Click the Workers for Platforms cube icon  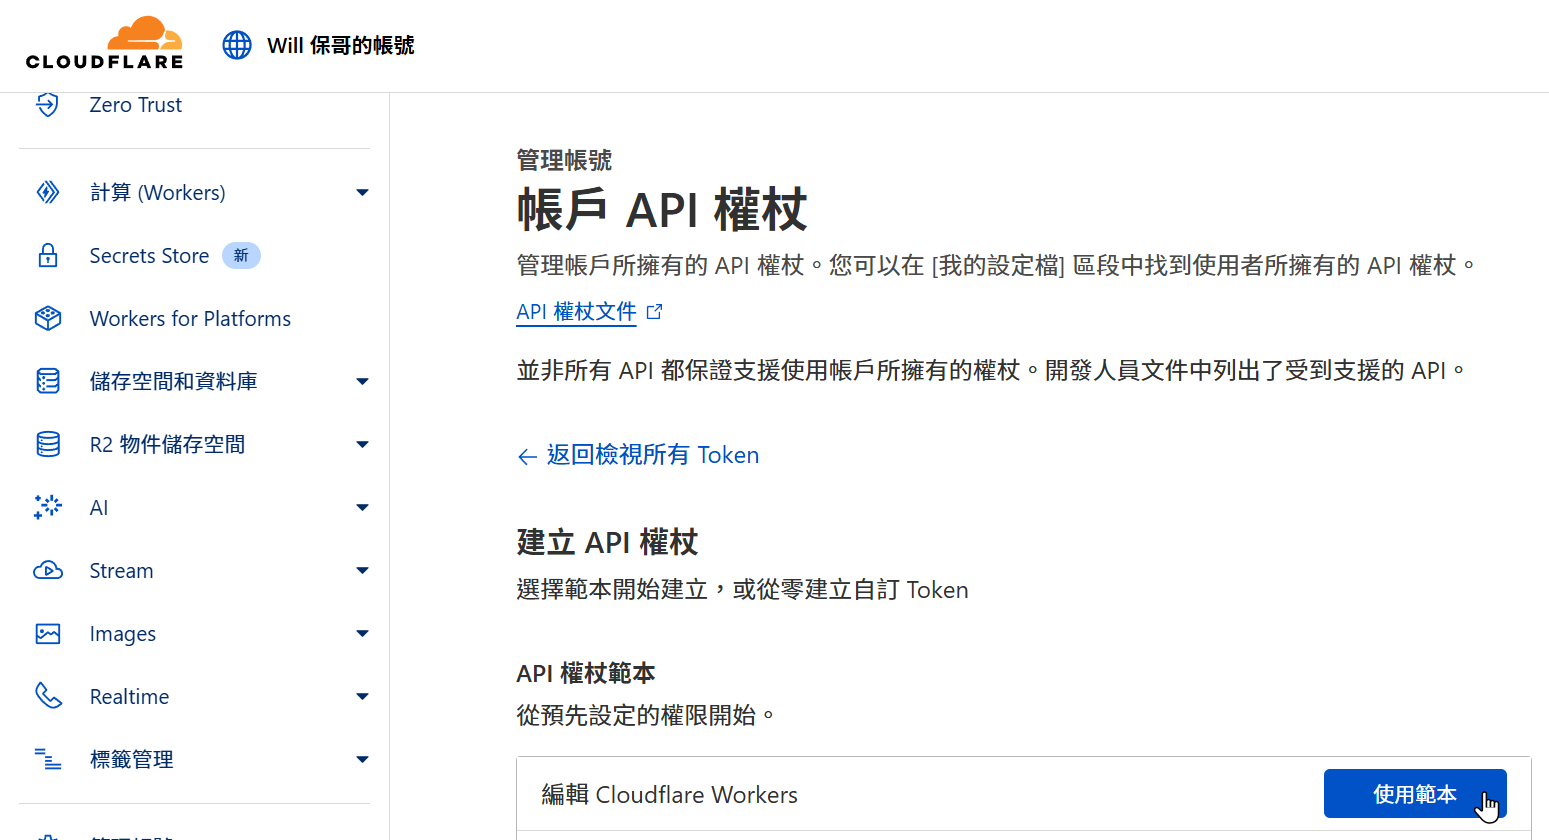click(48, 318)
